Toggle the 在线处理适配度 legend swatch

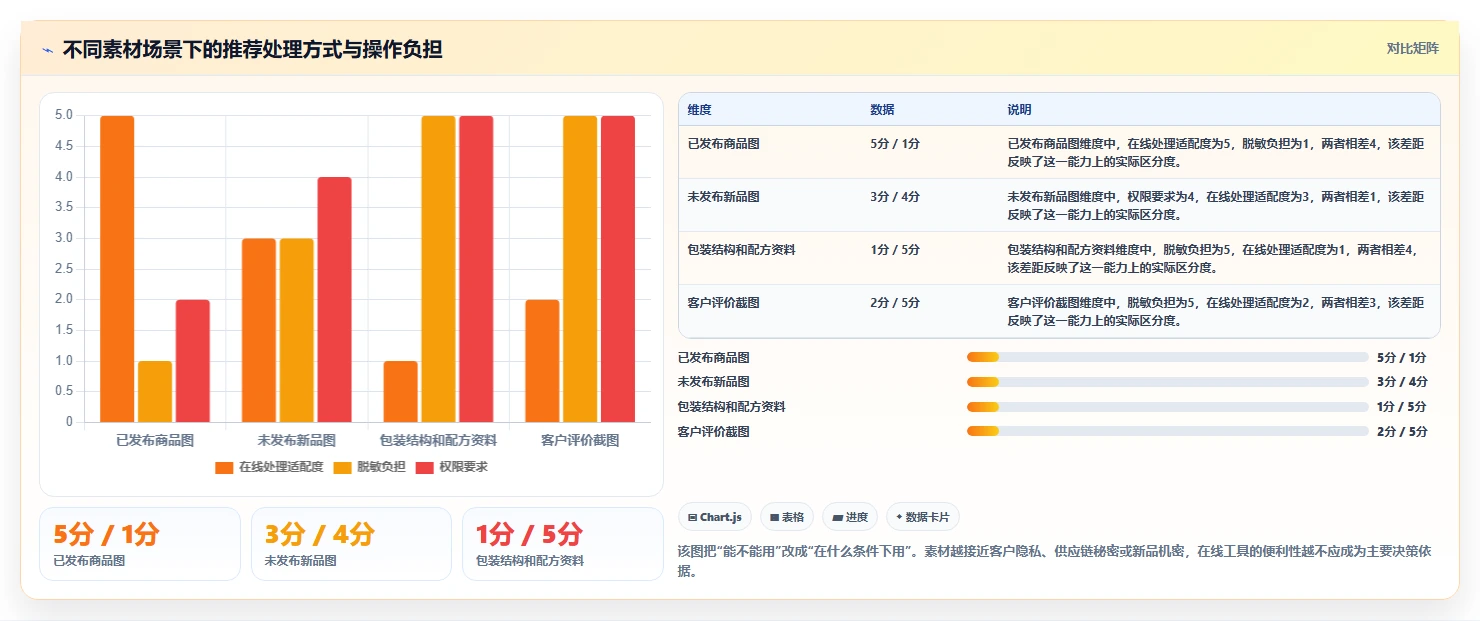(224, 467)
